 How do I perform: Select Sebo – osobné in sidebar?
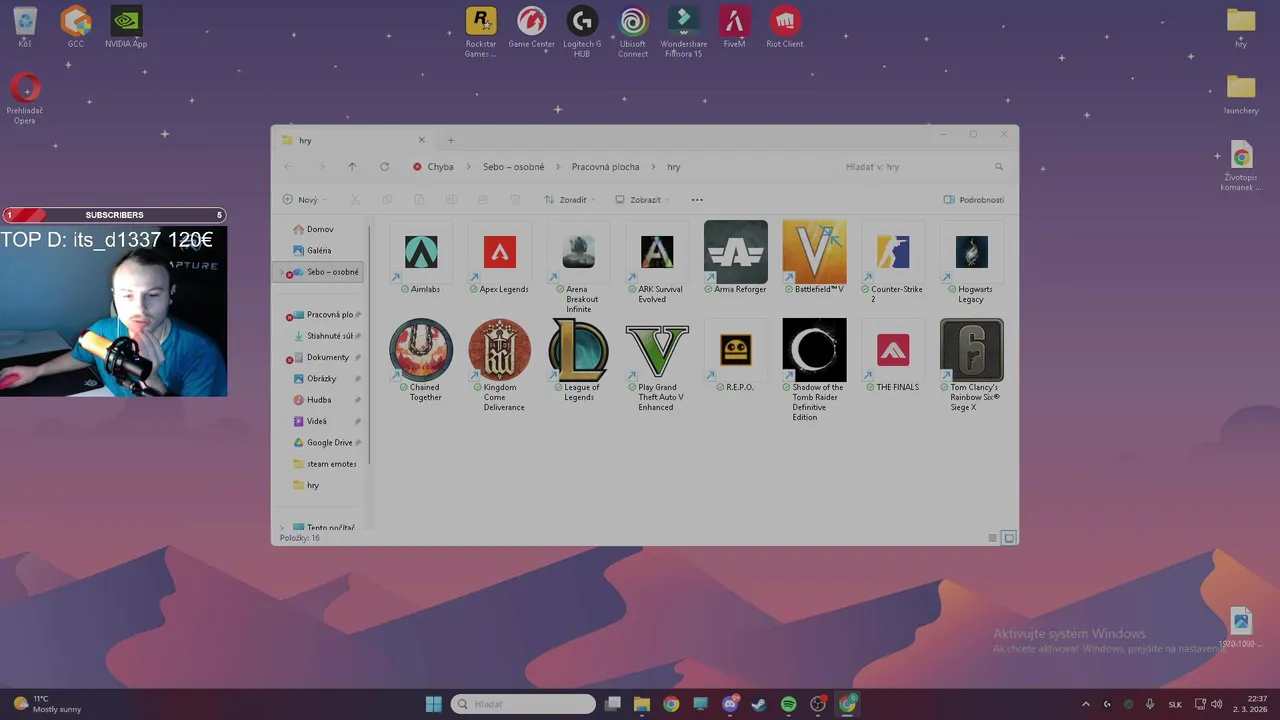[x=320, y=272]
